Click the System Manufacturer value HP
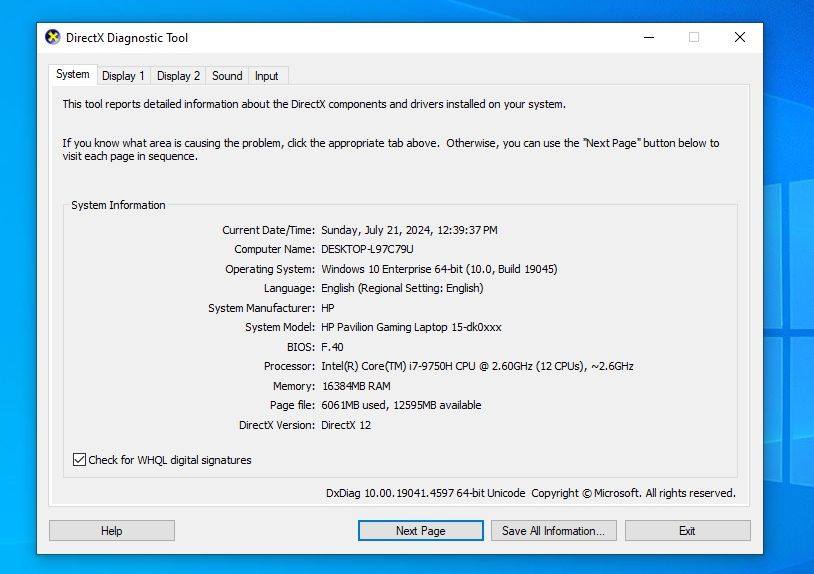The height and width of the screenshot is (574, 814). tap(328, 308)
